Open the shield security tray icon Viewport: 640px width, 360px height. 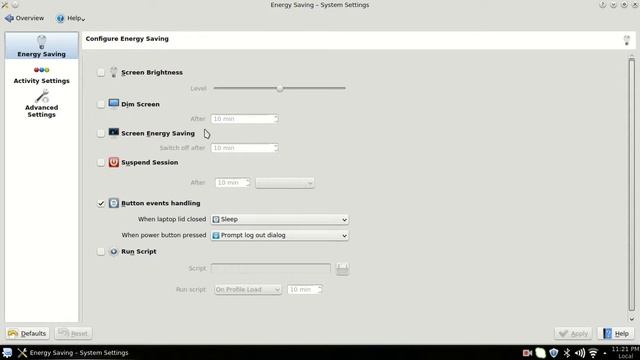(x=553, y=353)
